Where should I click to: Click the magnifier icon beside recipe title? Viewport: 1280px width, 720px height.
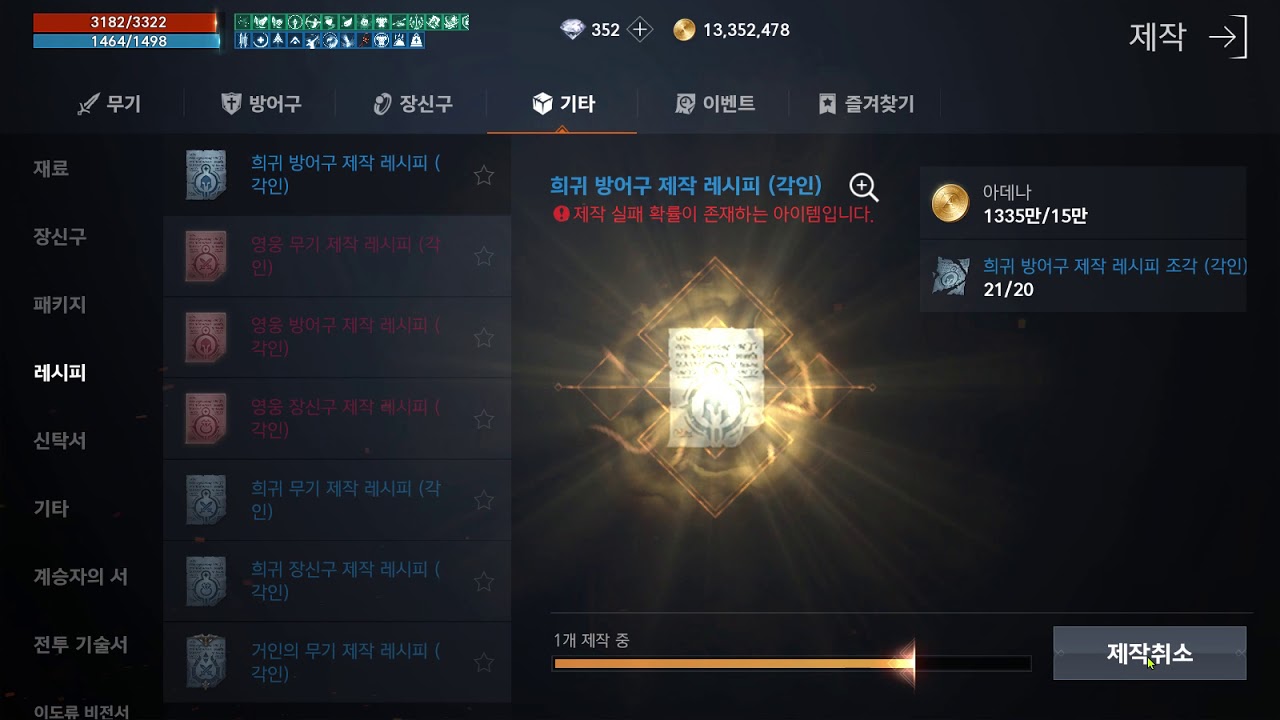(x=864, y=187)
